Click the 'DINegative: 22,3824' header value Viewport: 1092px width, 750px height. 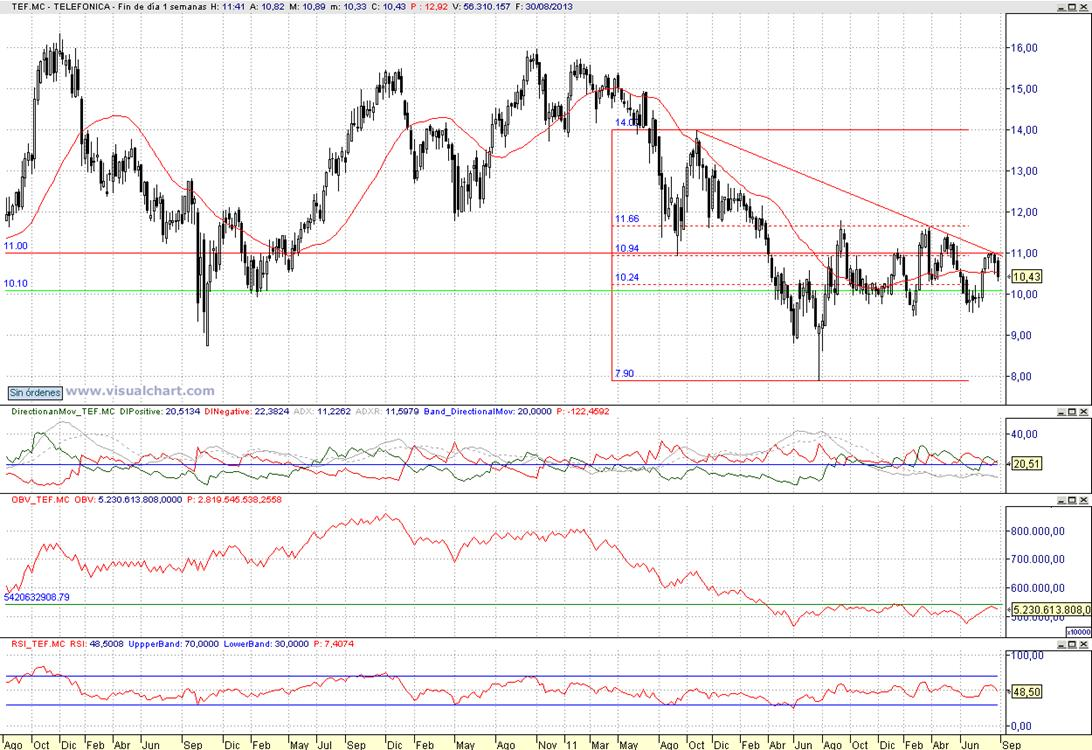[x=246, y=412]
